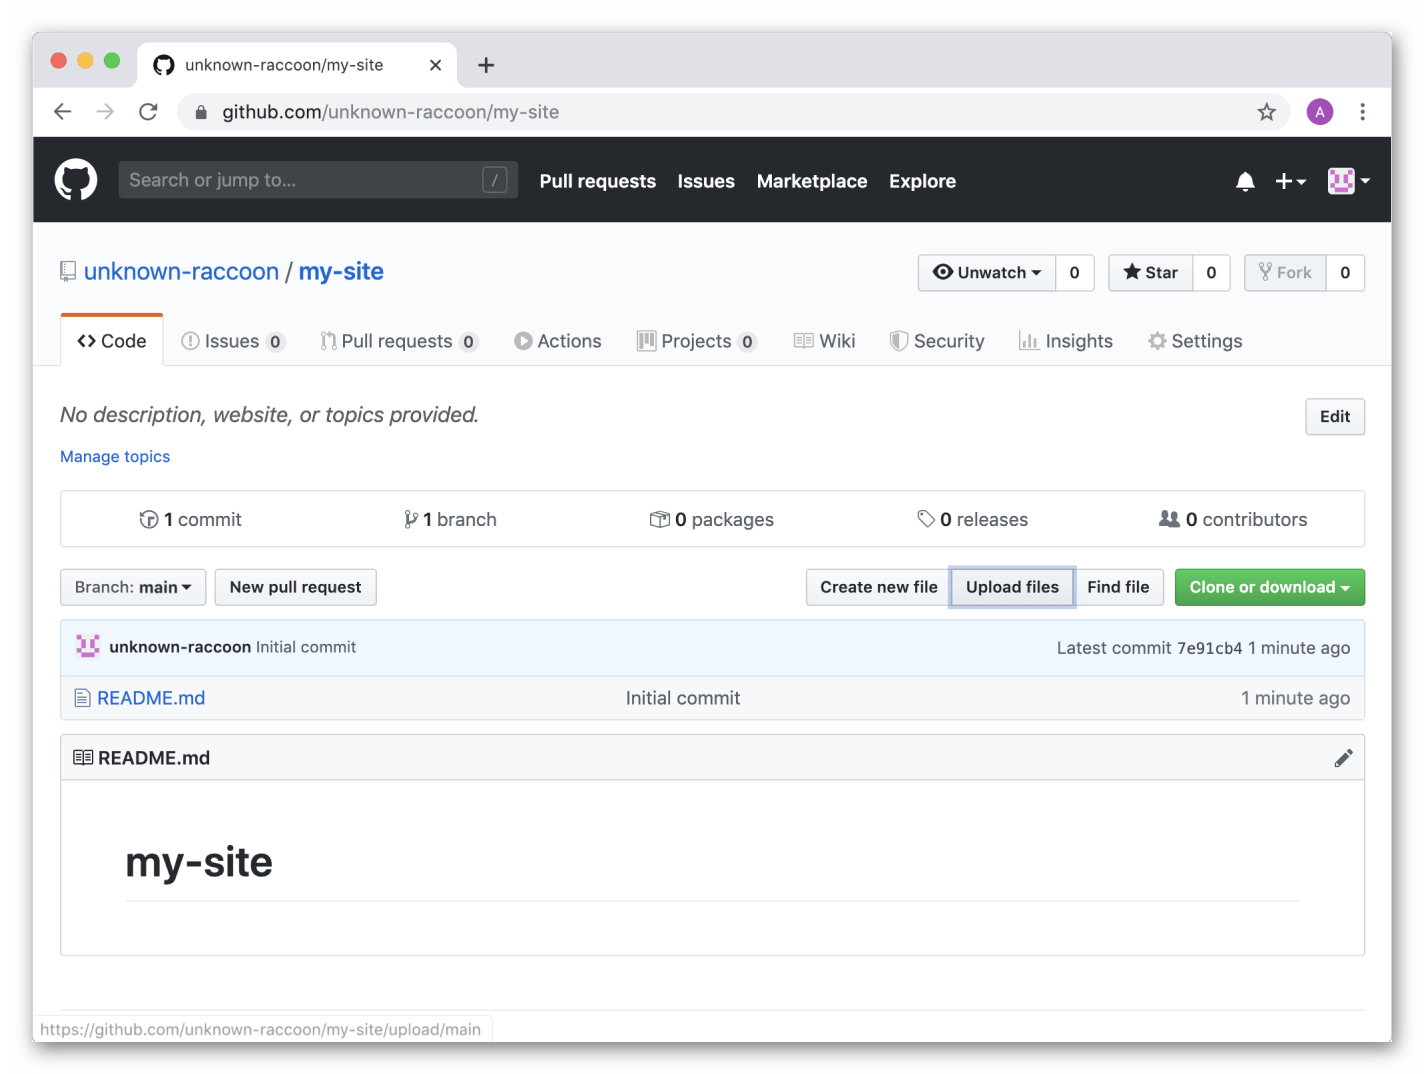
Task: Star the repository
Action: pyautogui.click(x=1151, y=273)
